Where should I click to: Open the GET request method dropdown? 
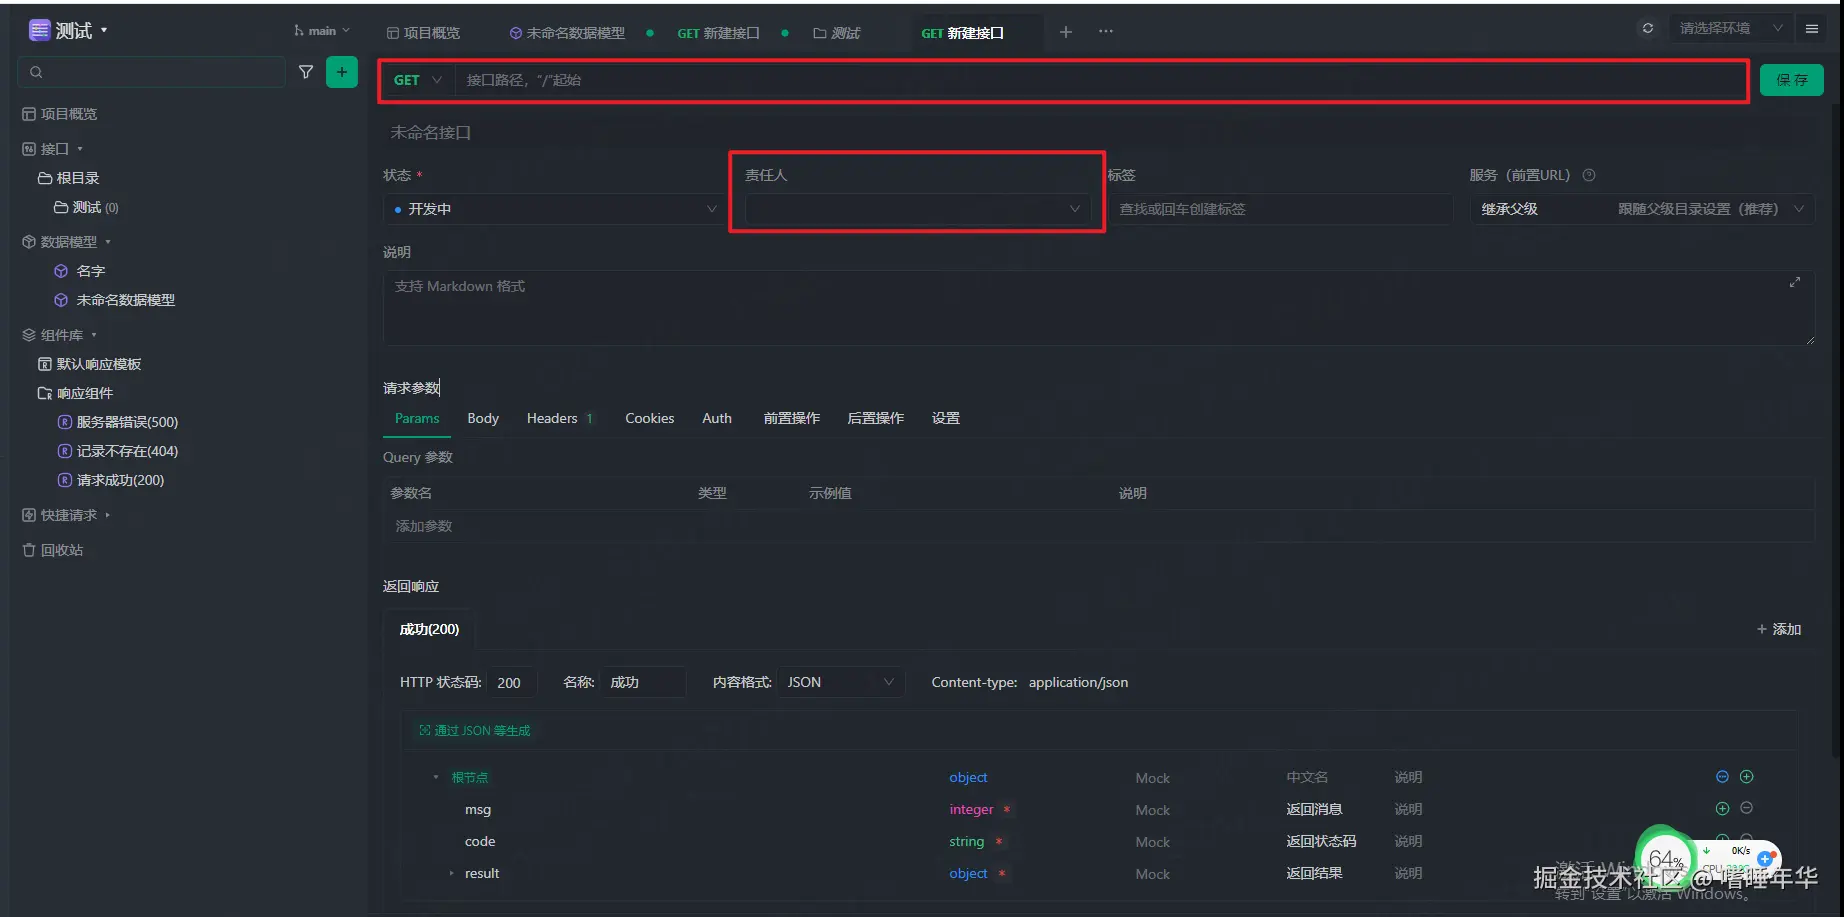418,80
